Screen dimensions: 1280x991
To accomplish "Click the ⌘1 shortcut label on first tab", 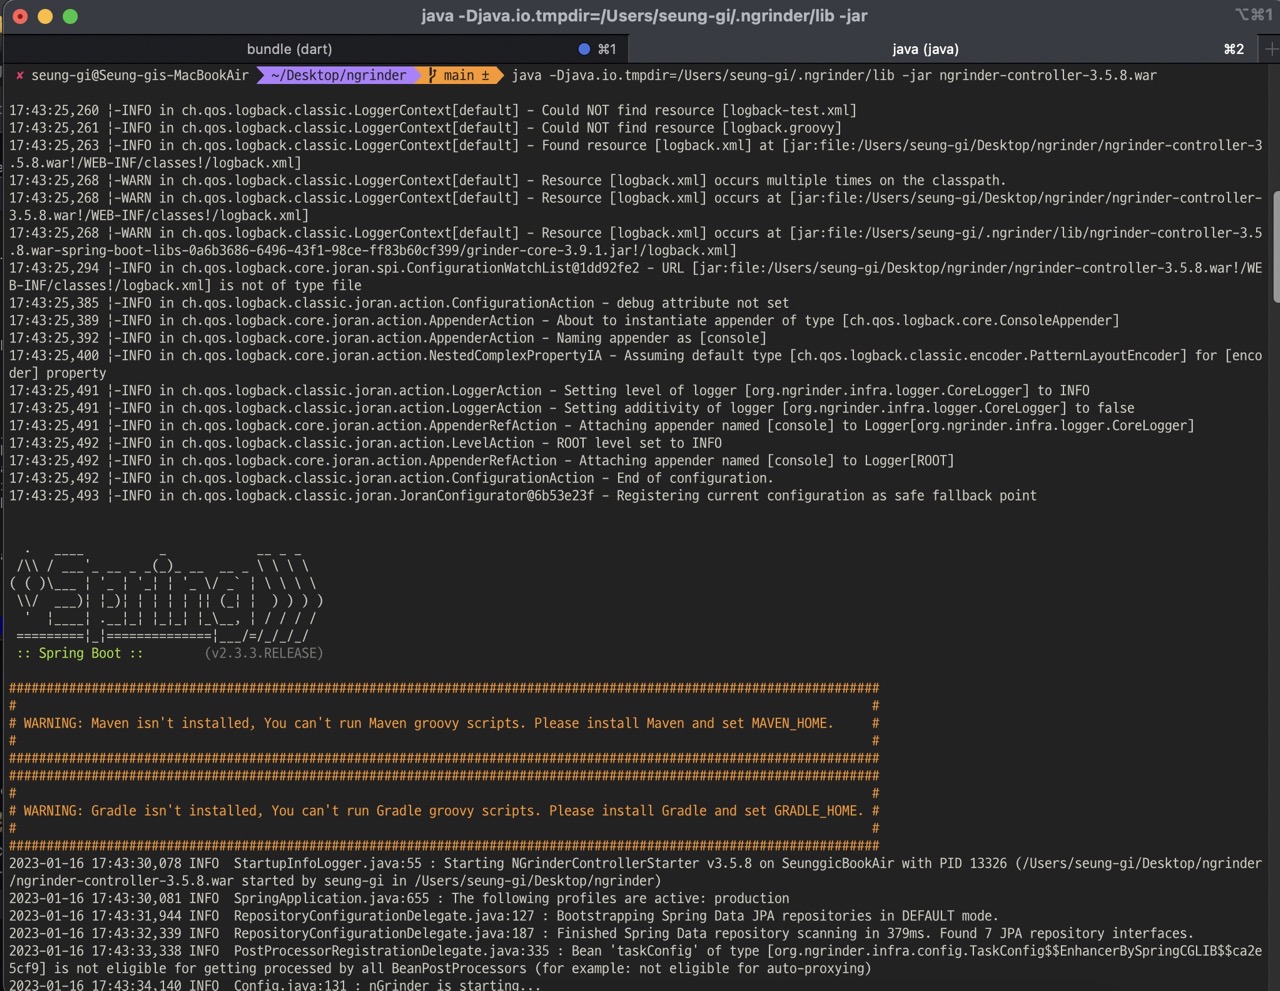I will (x=607, y=49).
